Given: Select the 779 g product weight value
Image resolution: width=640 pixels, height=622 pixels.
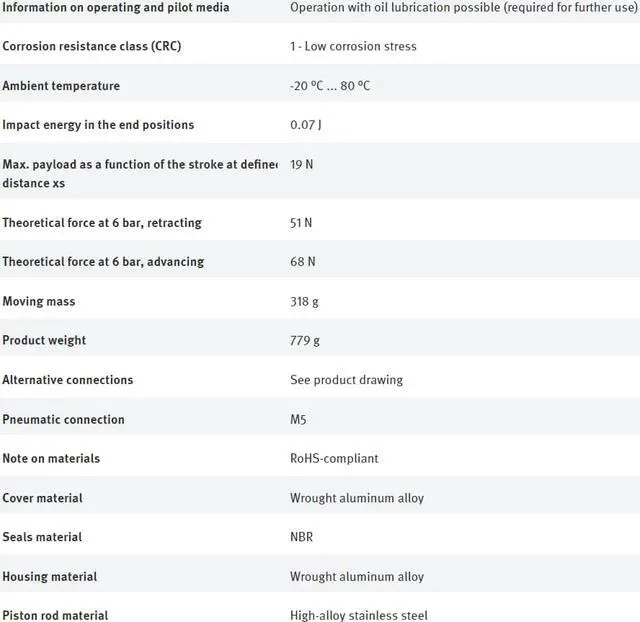Looking at the screenshot, I should pos(305,341).
